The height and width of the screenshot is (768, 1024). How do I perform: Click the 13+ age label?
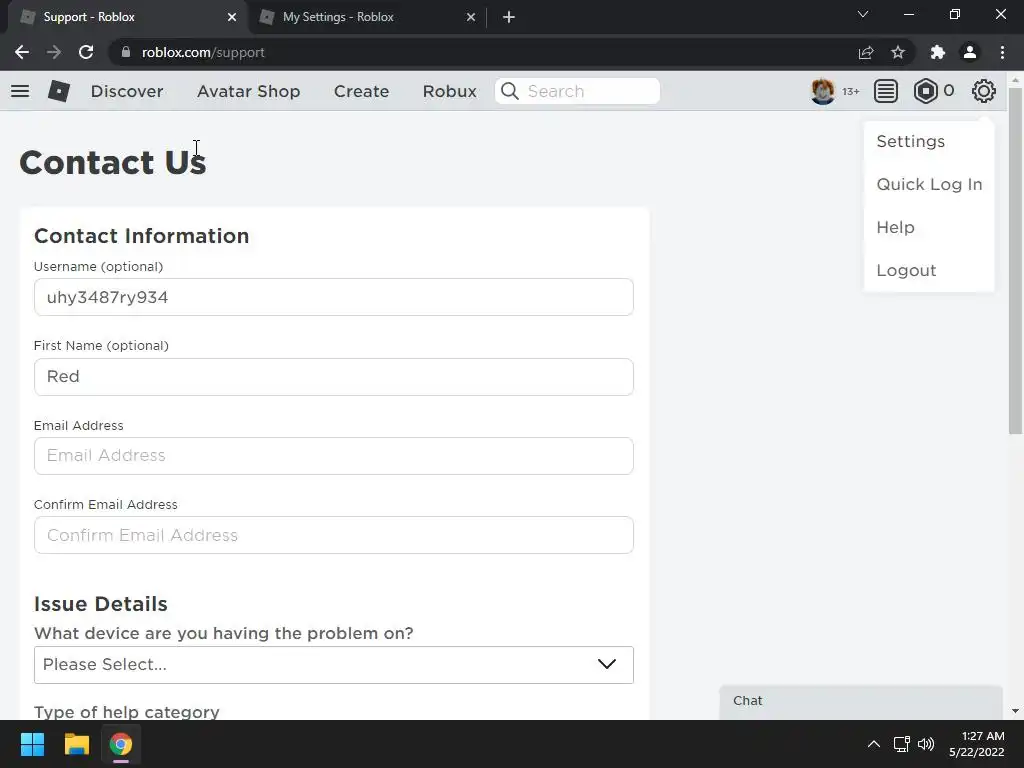tap(850, 91)
